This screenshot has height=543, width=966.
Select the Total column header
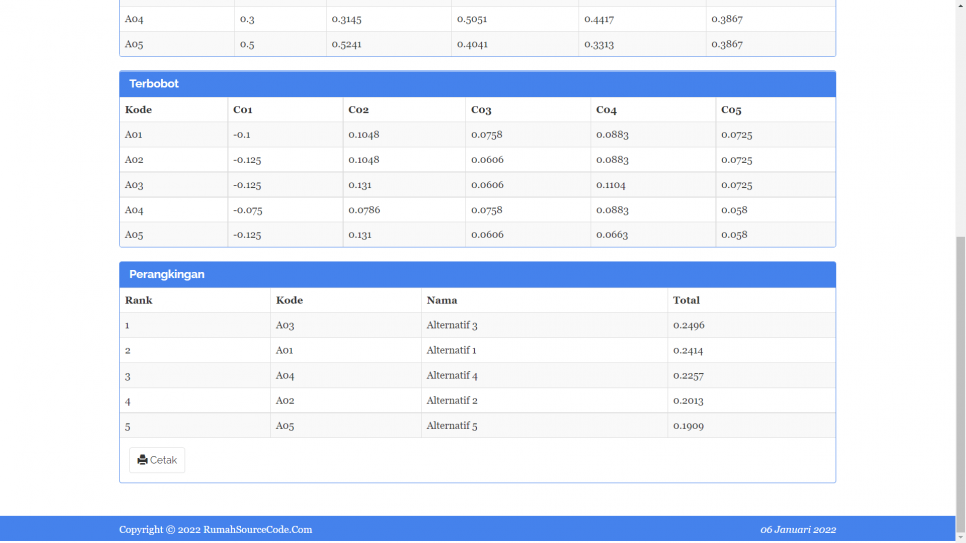pyautogui.click(x=686, y=300)
